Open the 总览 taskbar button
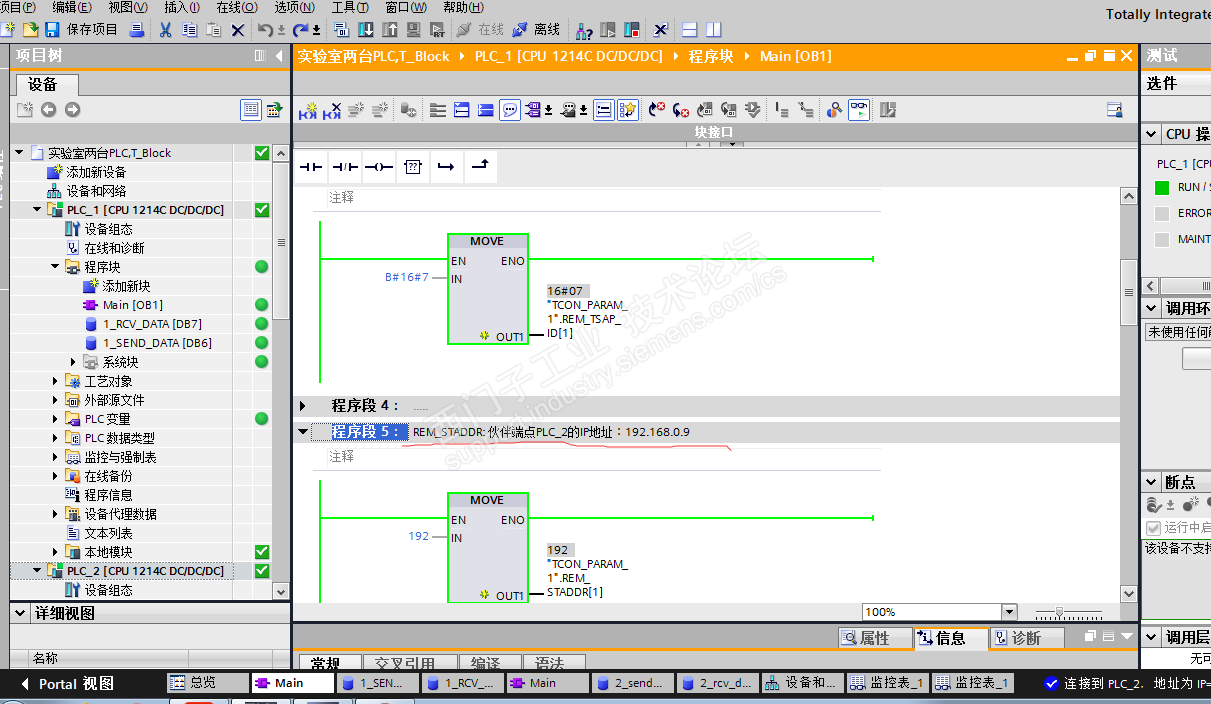Viewport: 1211px width, 704px height. click(x=207, y=683)
